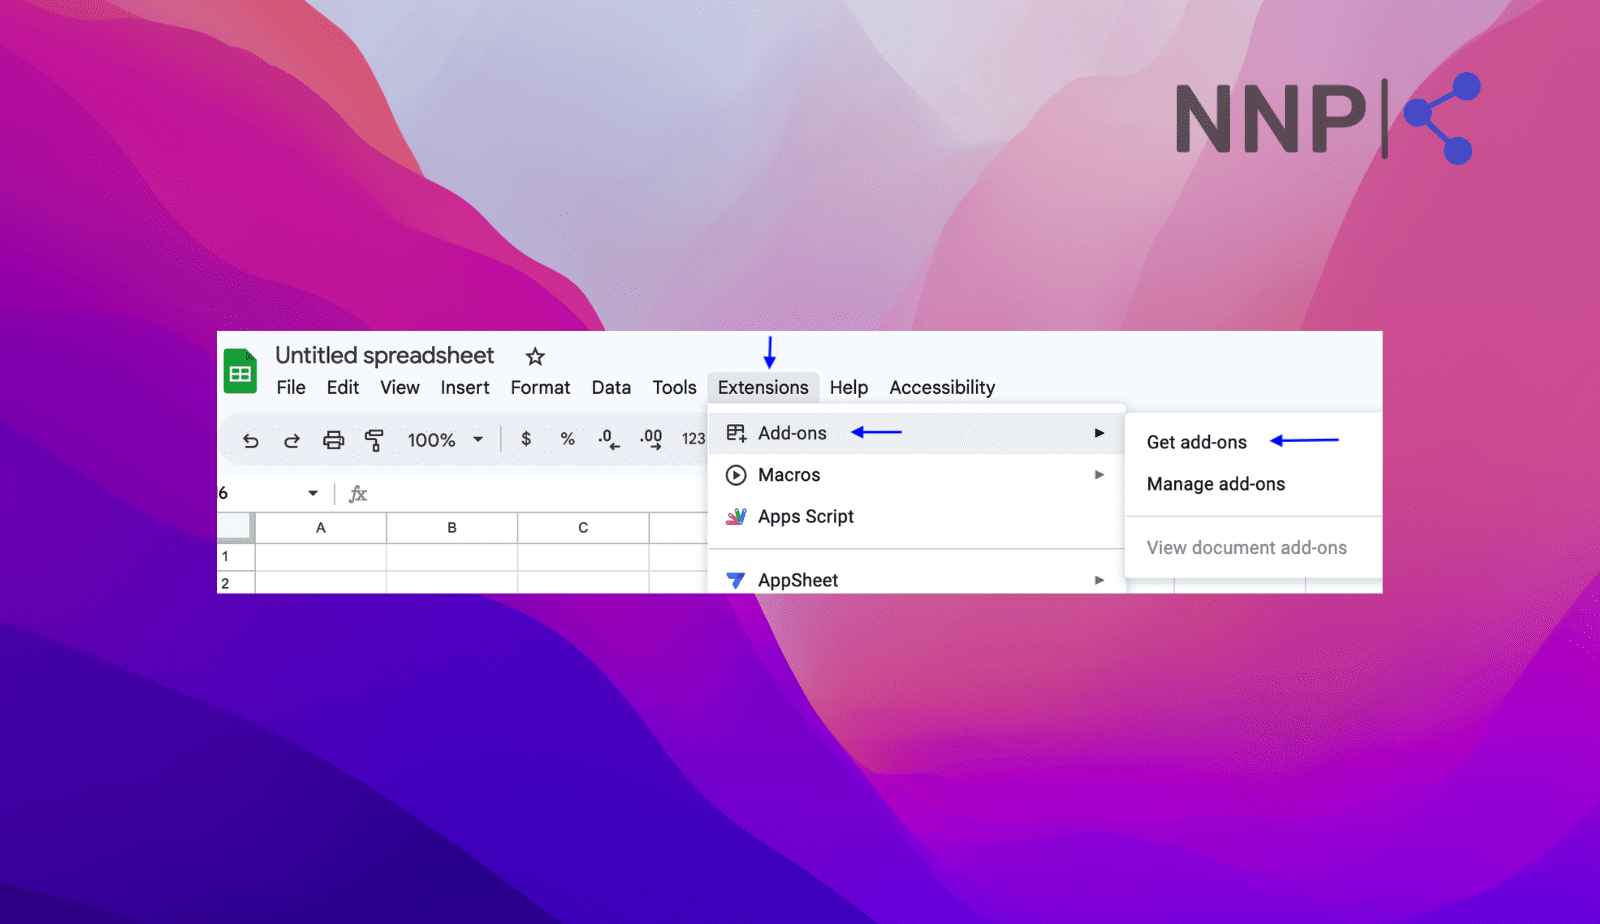Rename the Untitled spreadsheet title
Screen dimensions: 1600x924
pos(384,355)
